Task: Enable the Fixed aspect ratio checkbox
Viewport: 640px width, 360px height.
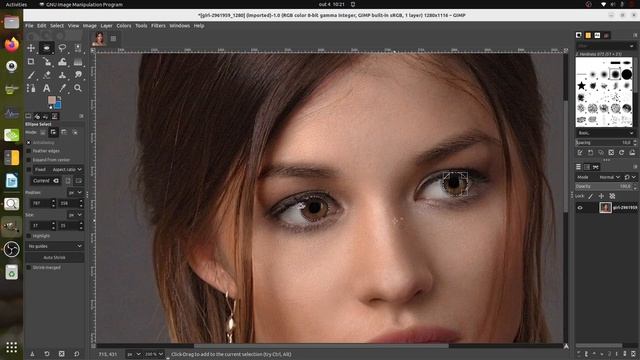Action: (x=29, y=169)
